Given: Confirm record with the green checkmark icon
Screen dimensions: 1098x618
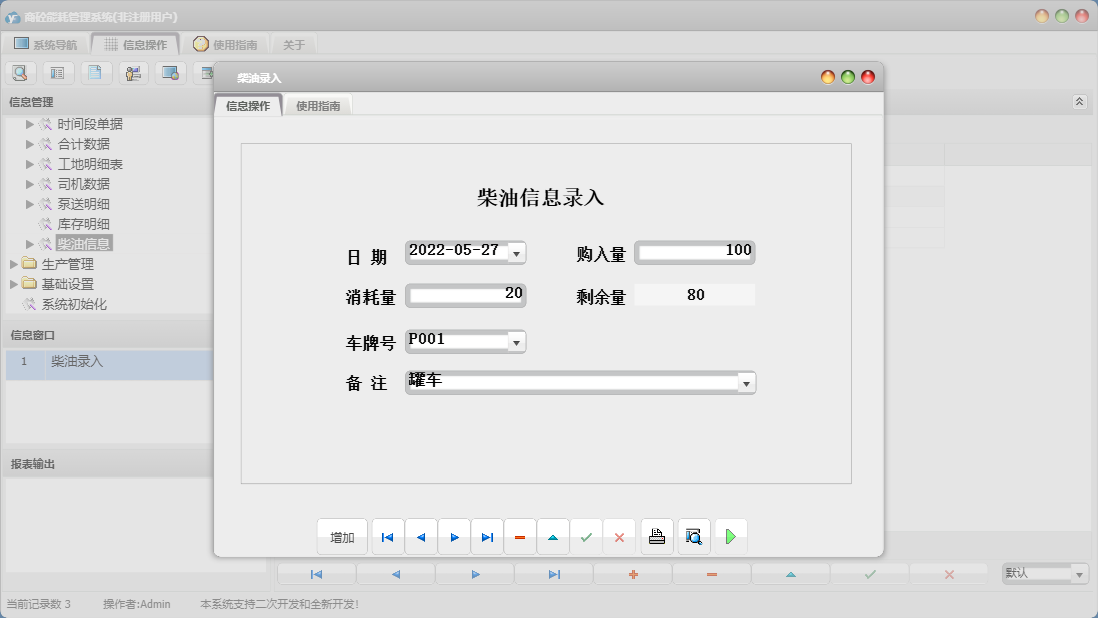Looking at the screenshot, I should coord(587,536).
